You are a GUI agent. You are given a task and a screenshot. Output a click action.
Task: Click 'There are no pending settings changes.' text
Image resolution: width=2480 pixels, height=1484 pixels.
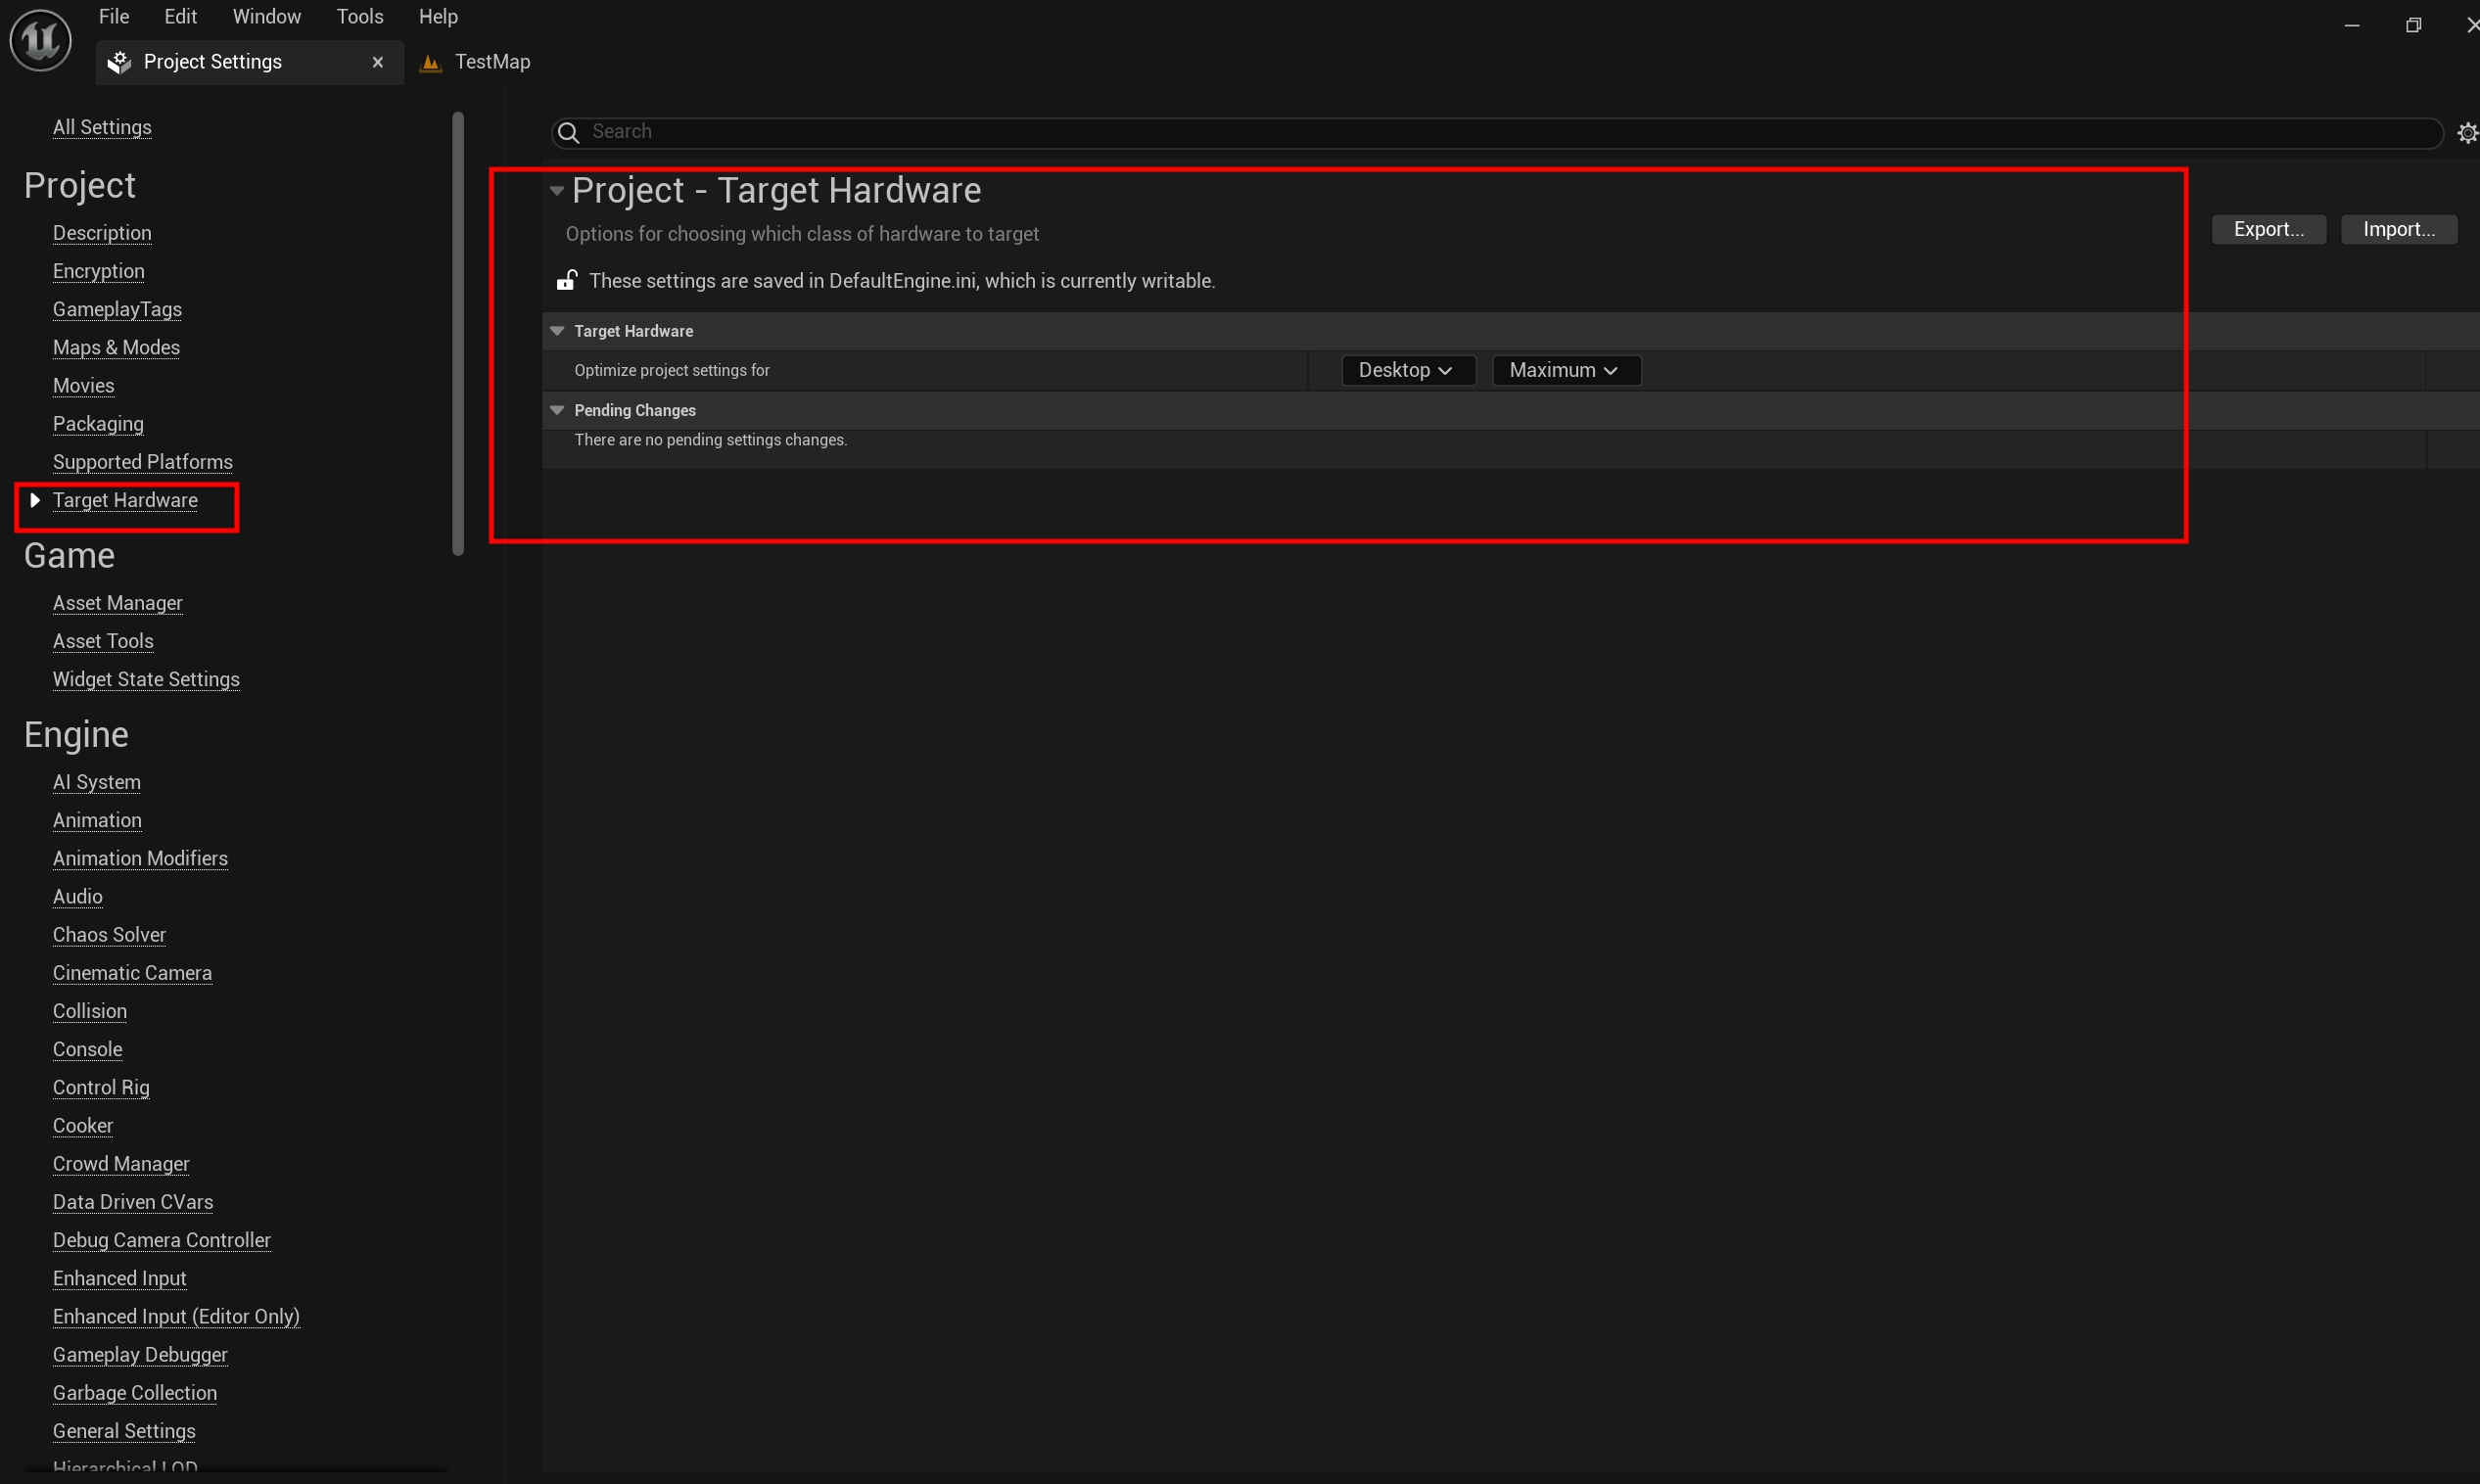click(710, 440)
